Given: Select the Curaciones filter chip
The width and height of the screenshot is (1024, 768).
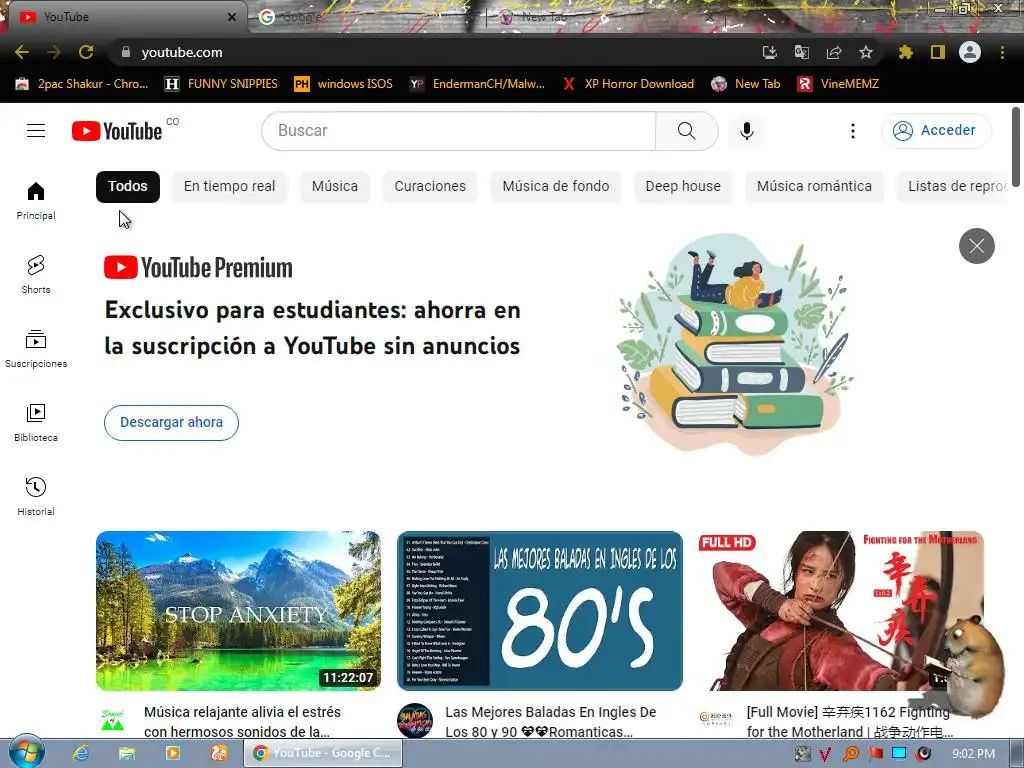Looking at the screenshot, I should pos(430,187).
